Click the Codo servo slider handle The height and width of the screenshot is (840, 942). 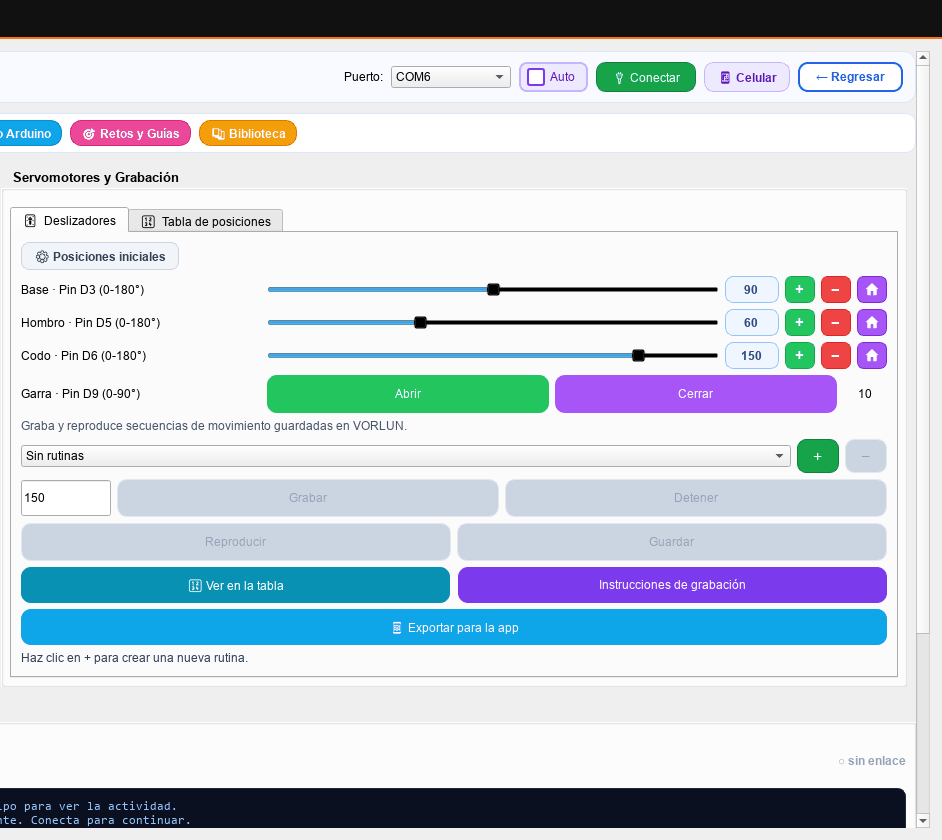point(639,356)
